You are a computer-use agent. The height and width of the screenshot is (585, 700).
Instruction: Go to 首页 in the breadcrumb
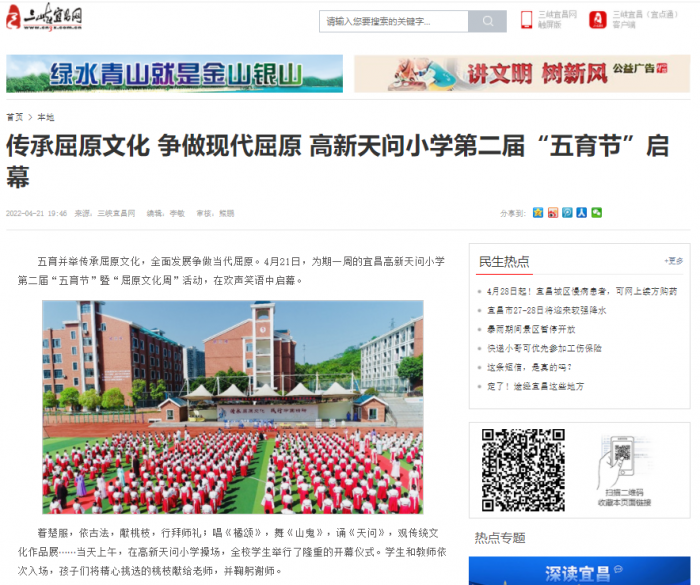tap(15, 117)
